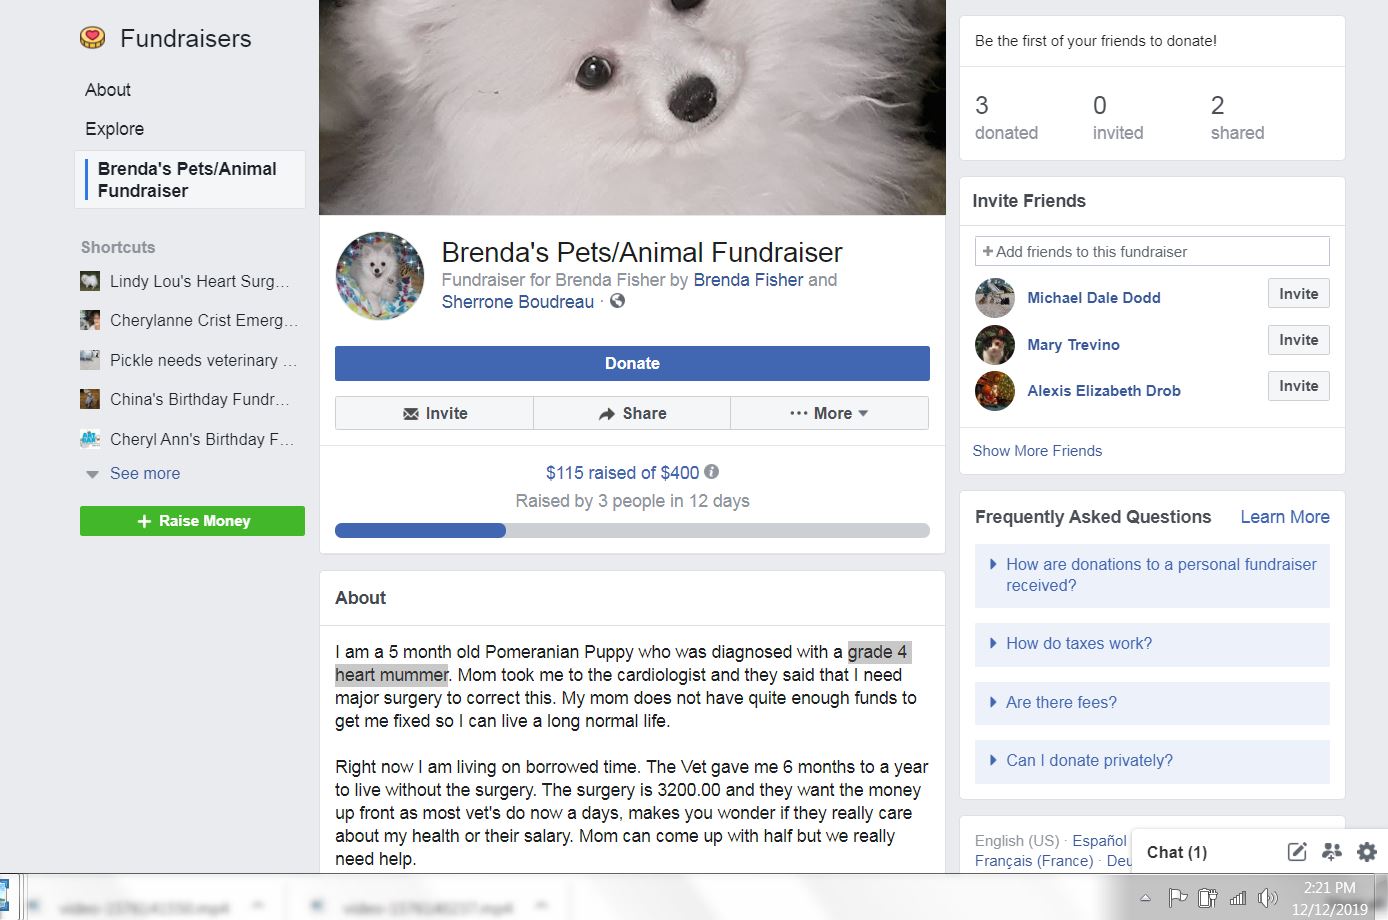This screenshot has width=1388, height=920.
Task: Click Mary Trevino's avatar
Action: tap(995, 345)
